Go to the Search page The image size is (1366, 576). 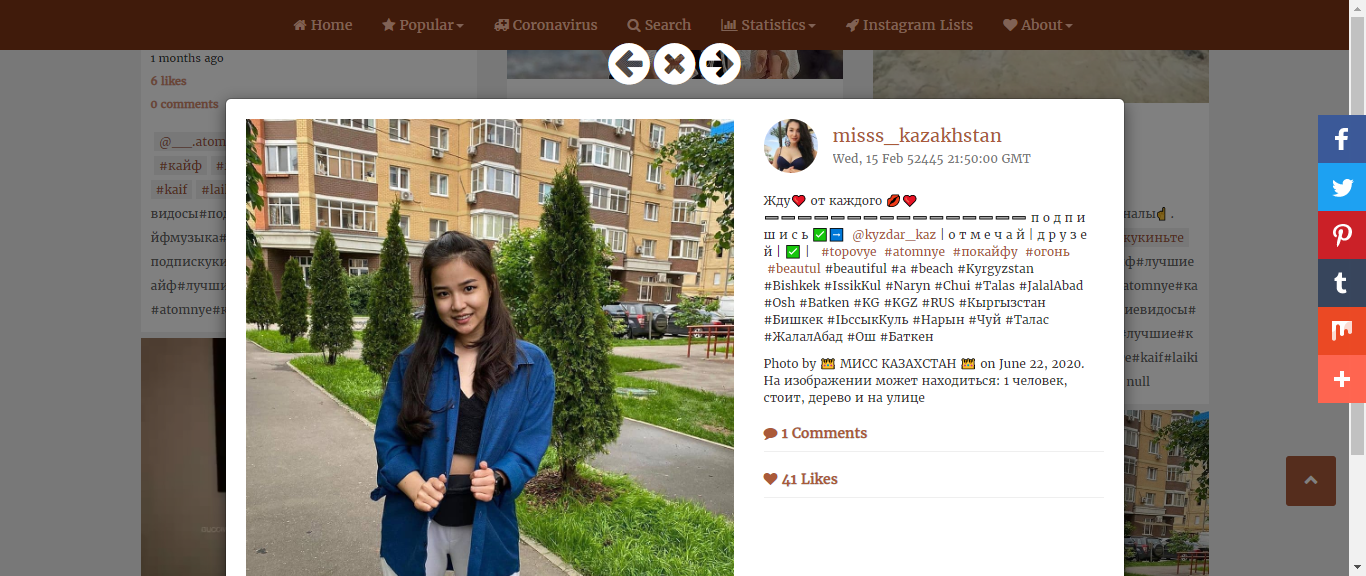click(659, 25)
